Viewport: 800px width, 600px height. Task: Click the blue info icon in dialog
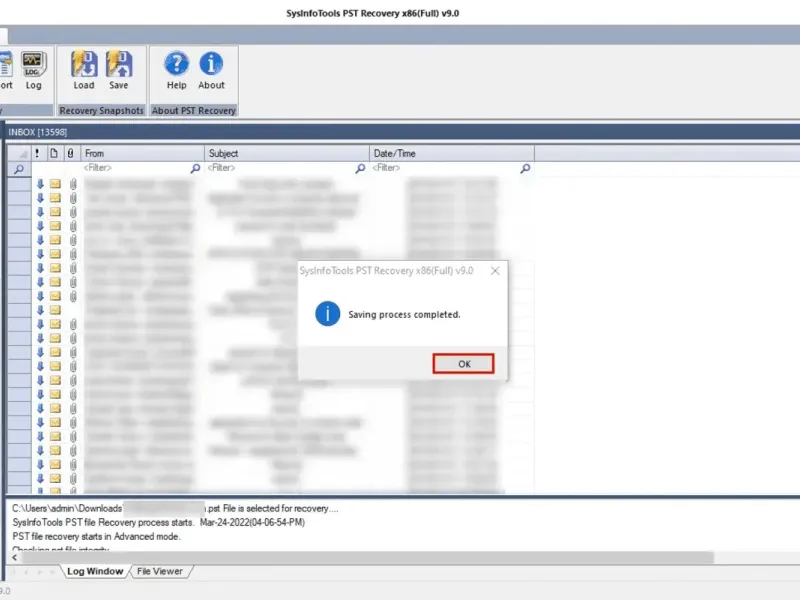click(328, 314)
